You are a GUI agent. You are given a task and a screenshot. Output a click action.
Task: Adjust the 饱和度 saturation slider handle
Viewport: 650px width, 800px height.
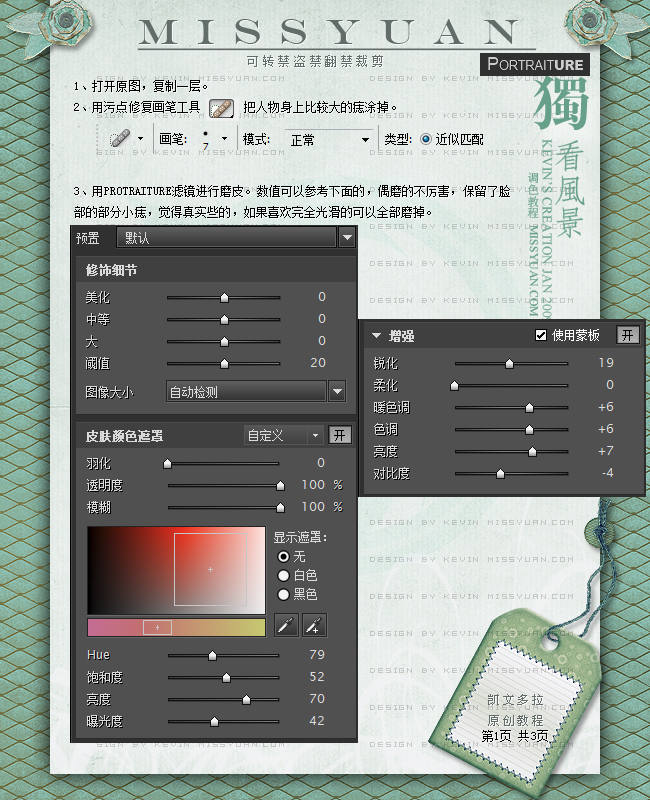(226, 678)
